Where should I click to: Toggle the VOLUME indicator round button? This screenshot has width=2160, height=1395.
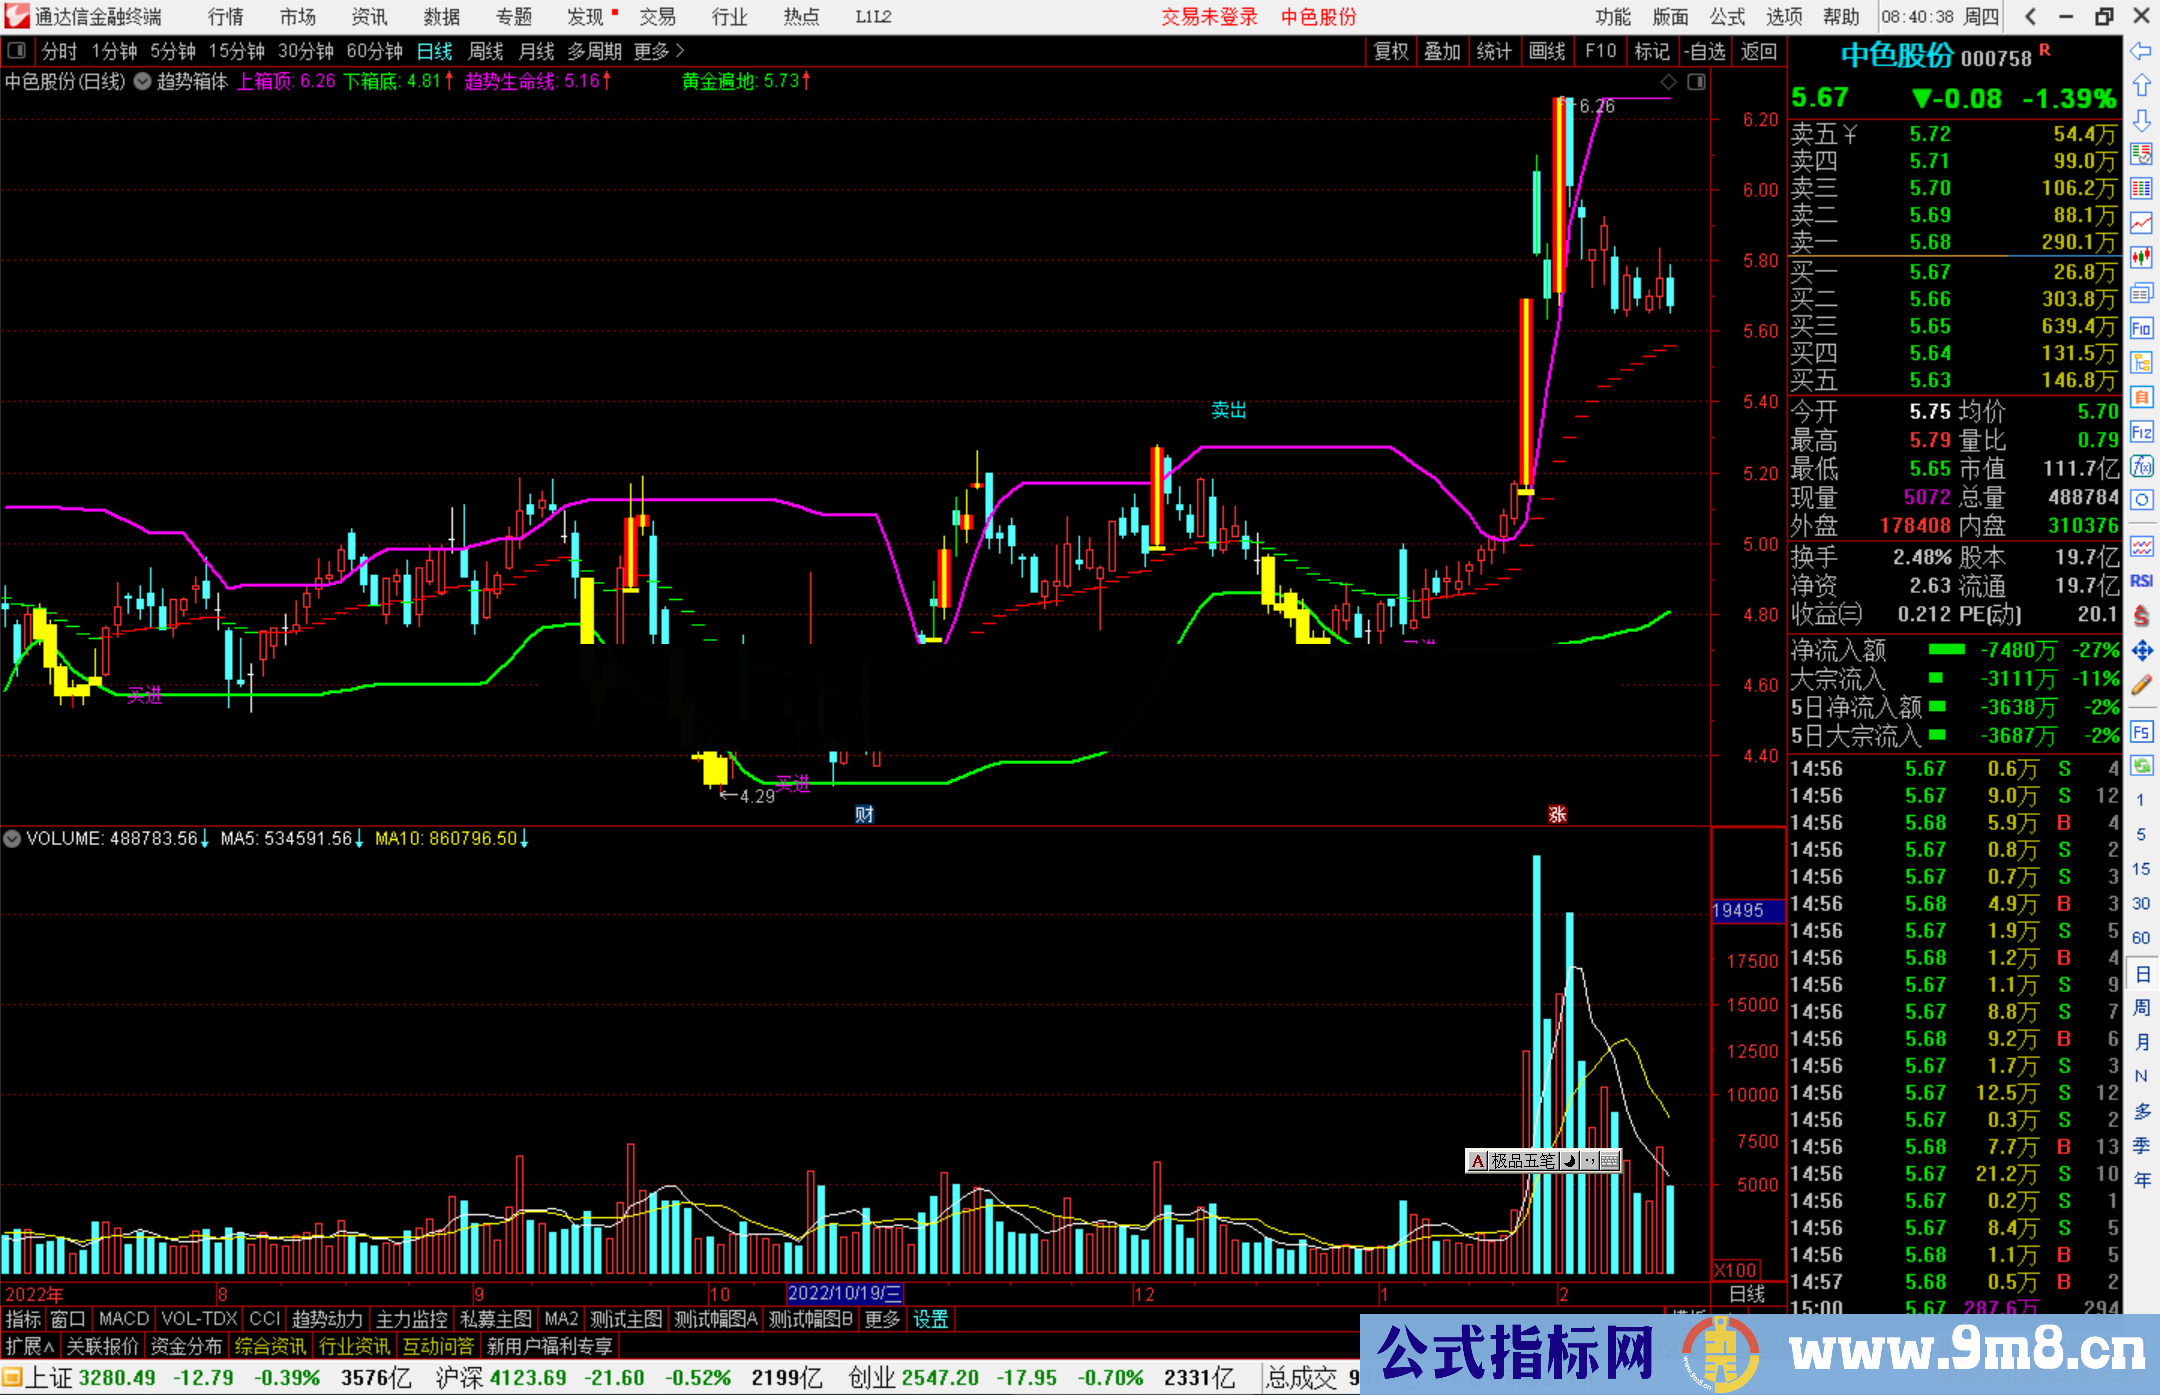pyautogui.click(x=12, y=839)
